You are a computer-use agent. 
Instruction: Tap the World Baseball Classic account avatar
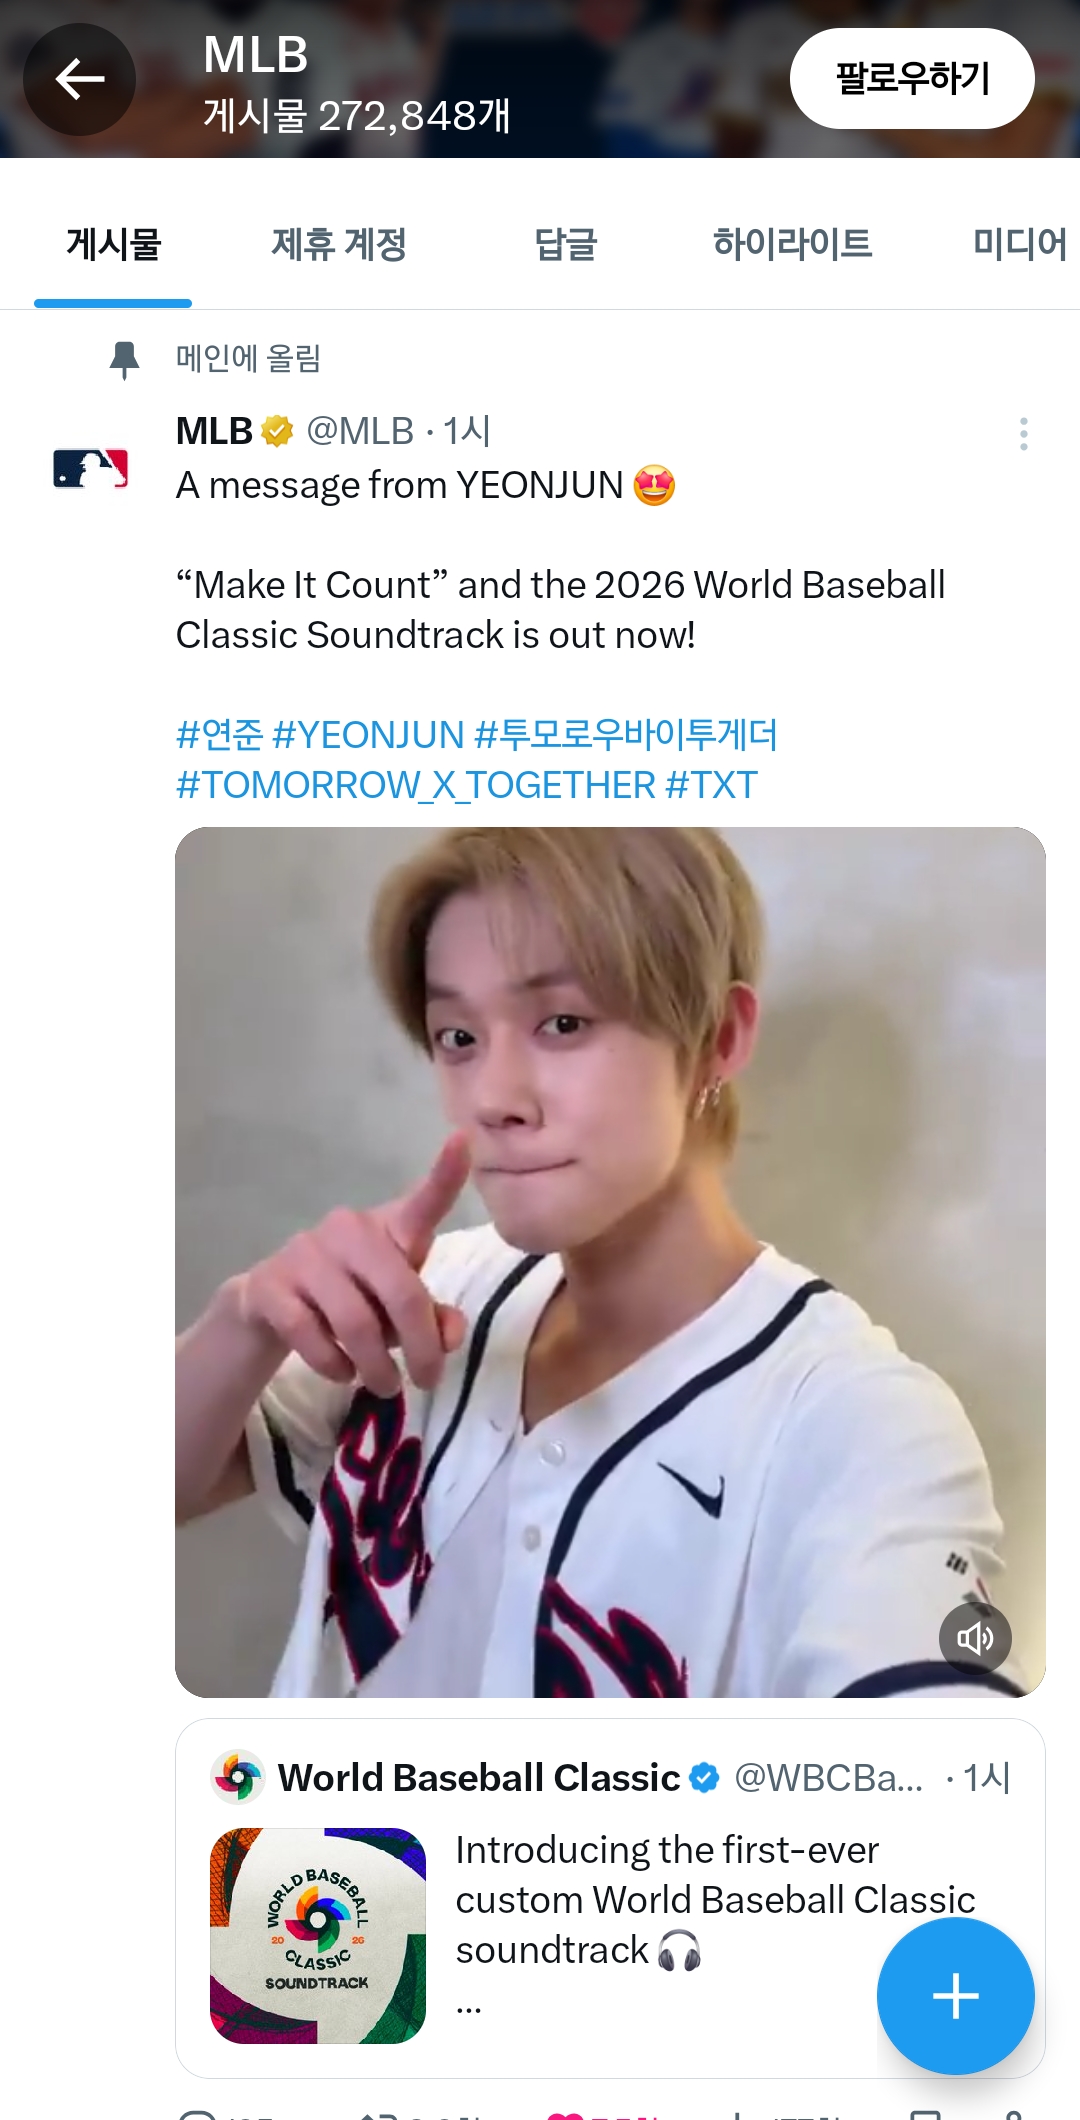(238, 1777)
